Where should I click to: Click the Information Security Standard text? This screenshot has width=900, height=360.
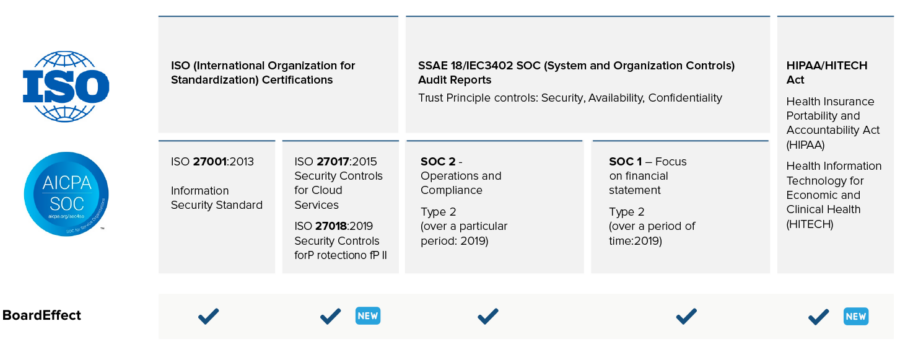(x=216, y=198)
